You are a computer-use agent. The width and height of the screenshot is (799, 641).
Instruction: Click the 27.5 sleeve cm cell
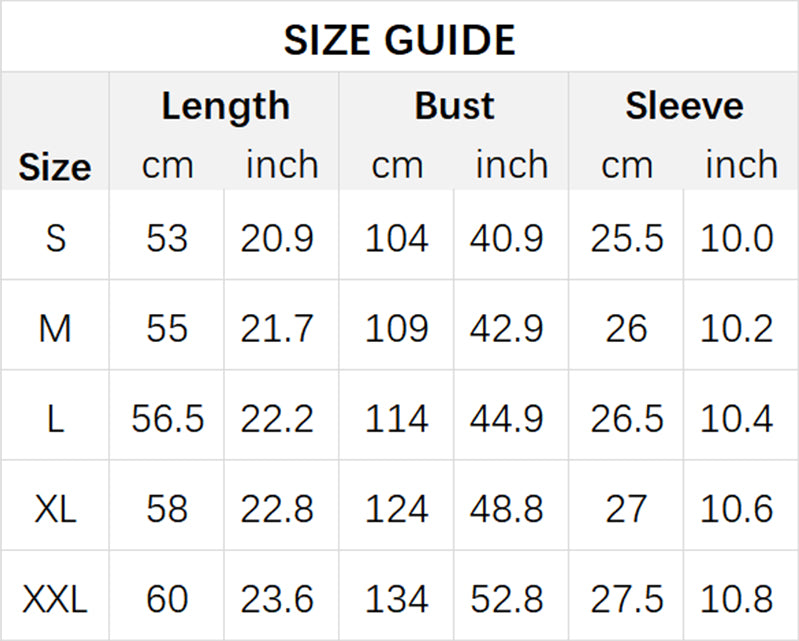[x=627, y=599]
